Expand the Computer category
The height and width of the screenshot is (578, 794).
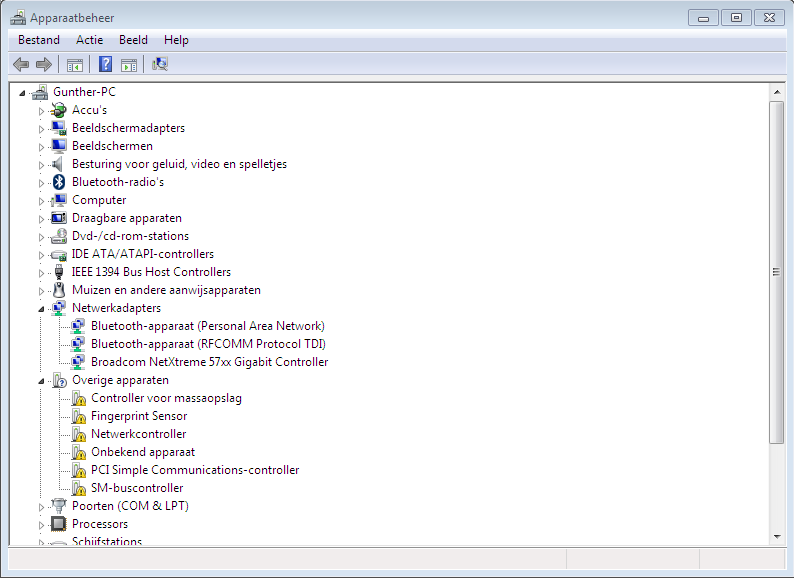(42, 201)
